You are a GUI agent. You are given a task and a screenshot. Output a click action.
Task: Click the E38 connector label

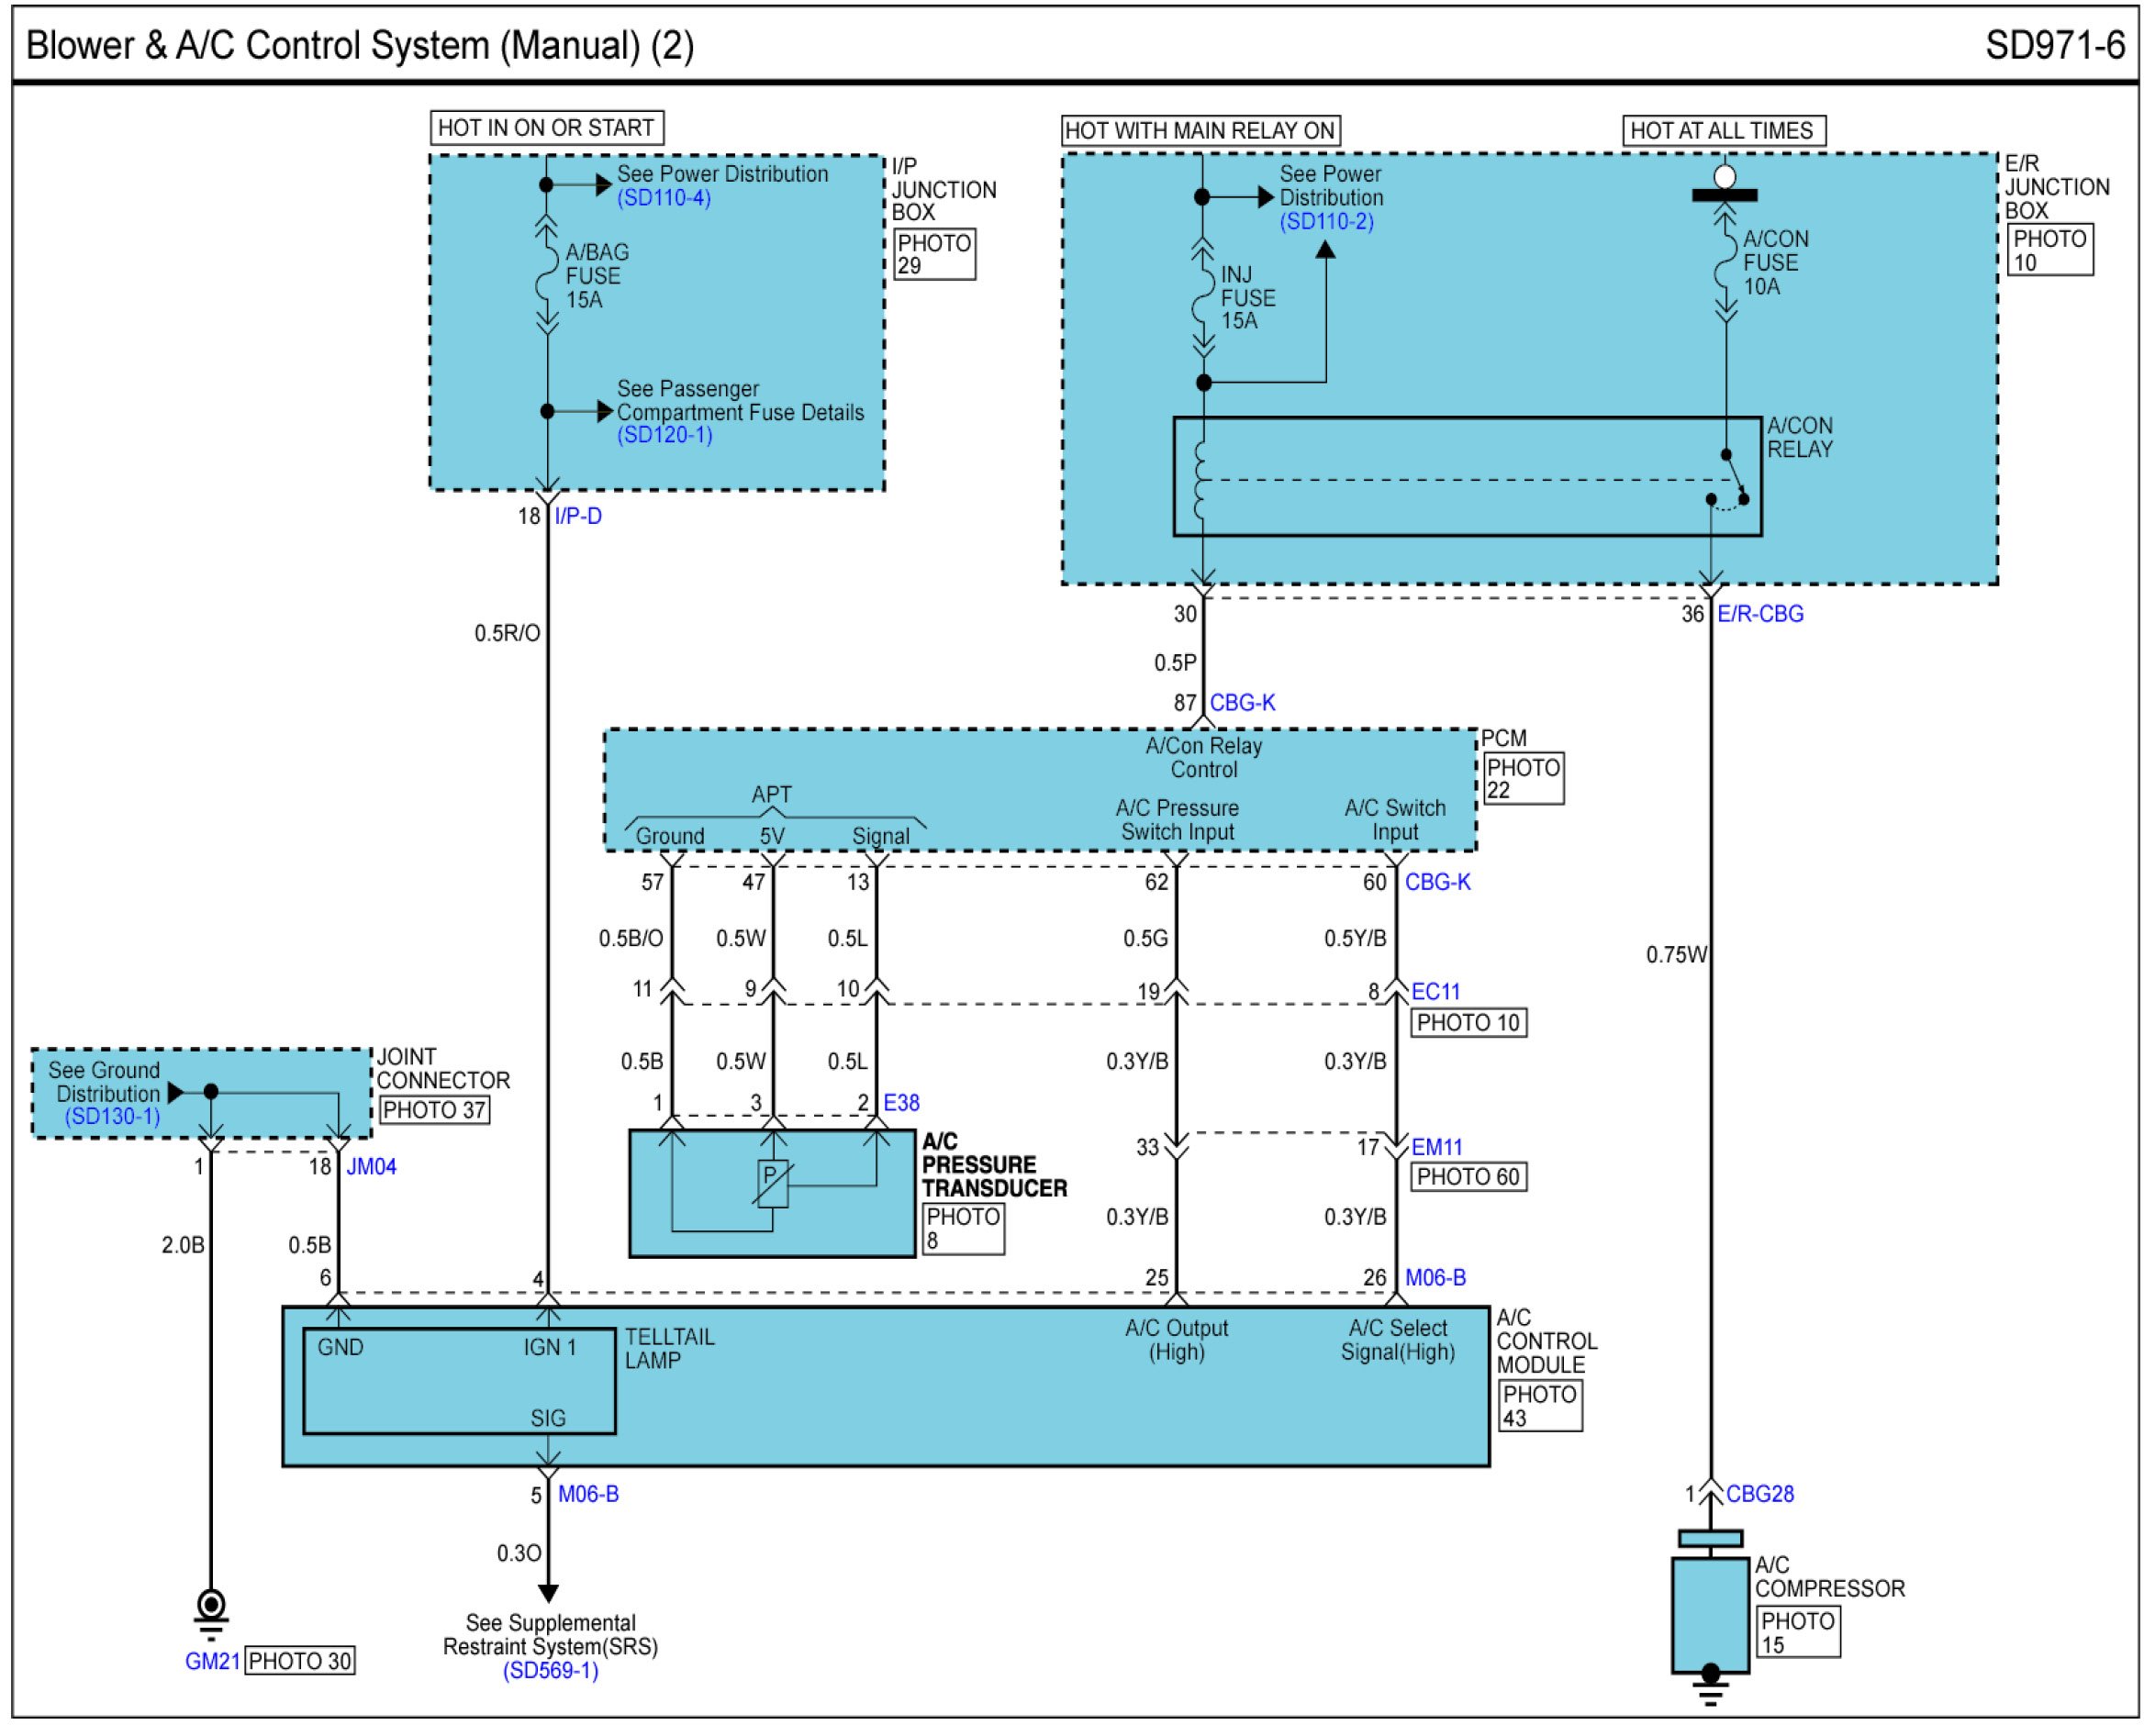[901, 1103]
